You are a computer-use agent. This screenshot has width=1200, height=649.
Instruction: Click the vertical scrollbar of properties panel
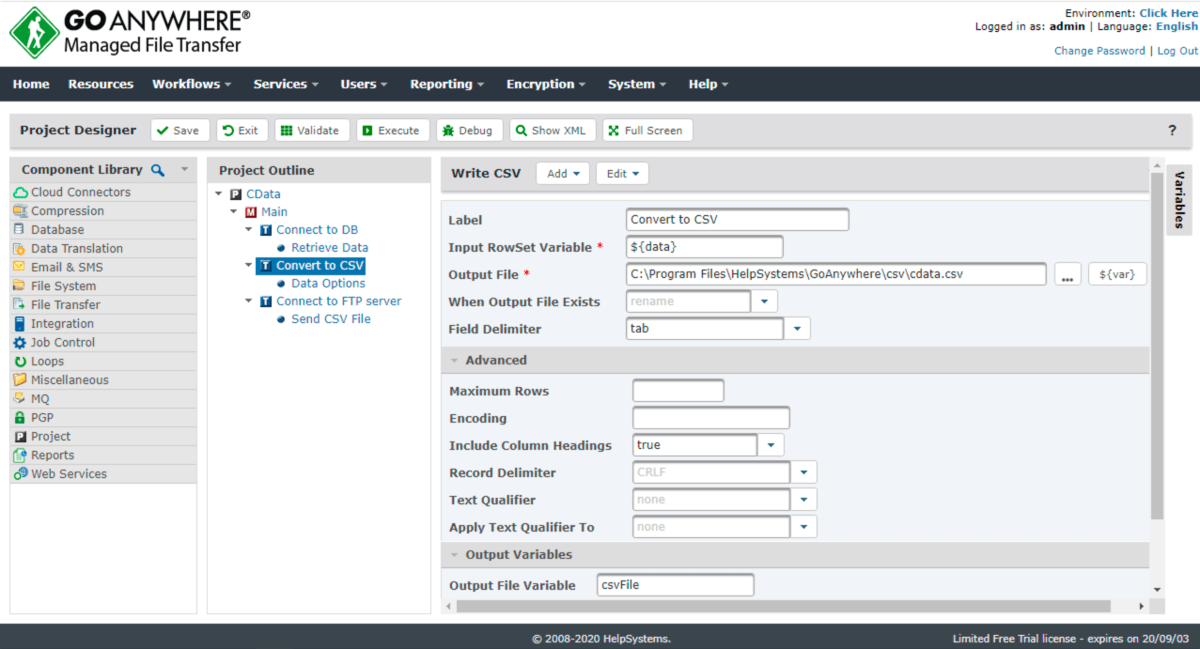coord(1157,345)
